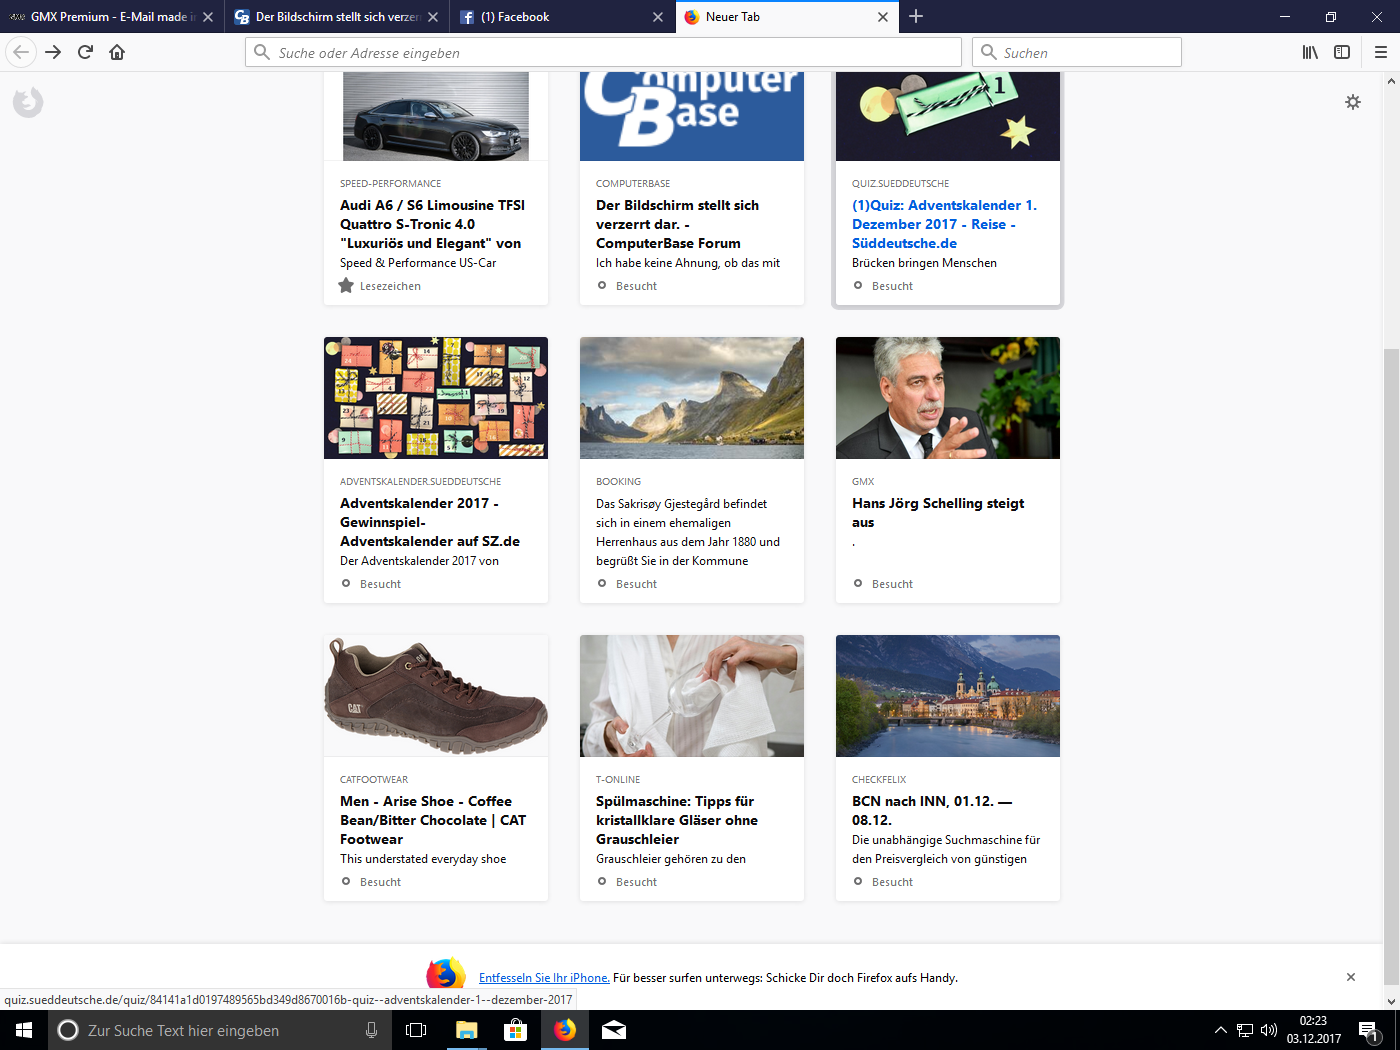Open new tab page settings gear
Image resolution: width=1400 pixels, height=1050 pixels.
1353,102
